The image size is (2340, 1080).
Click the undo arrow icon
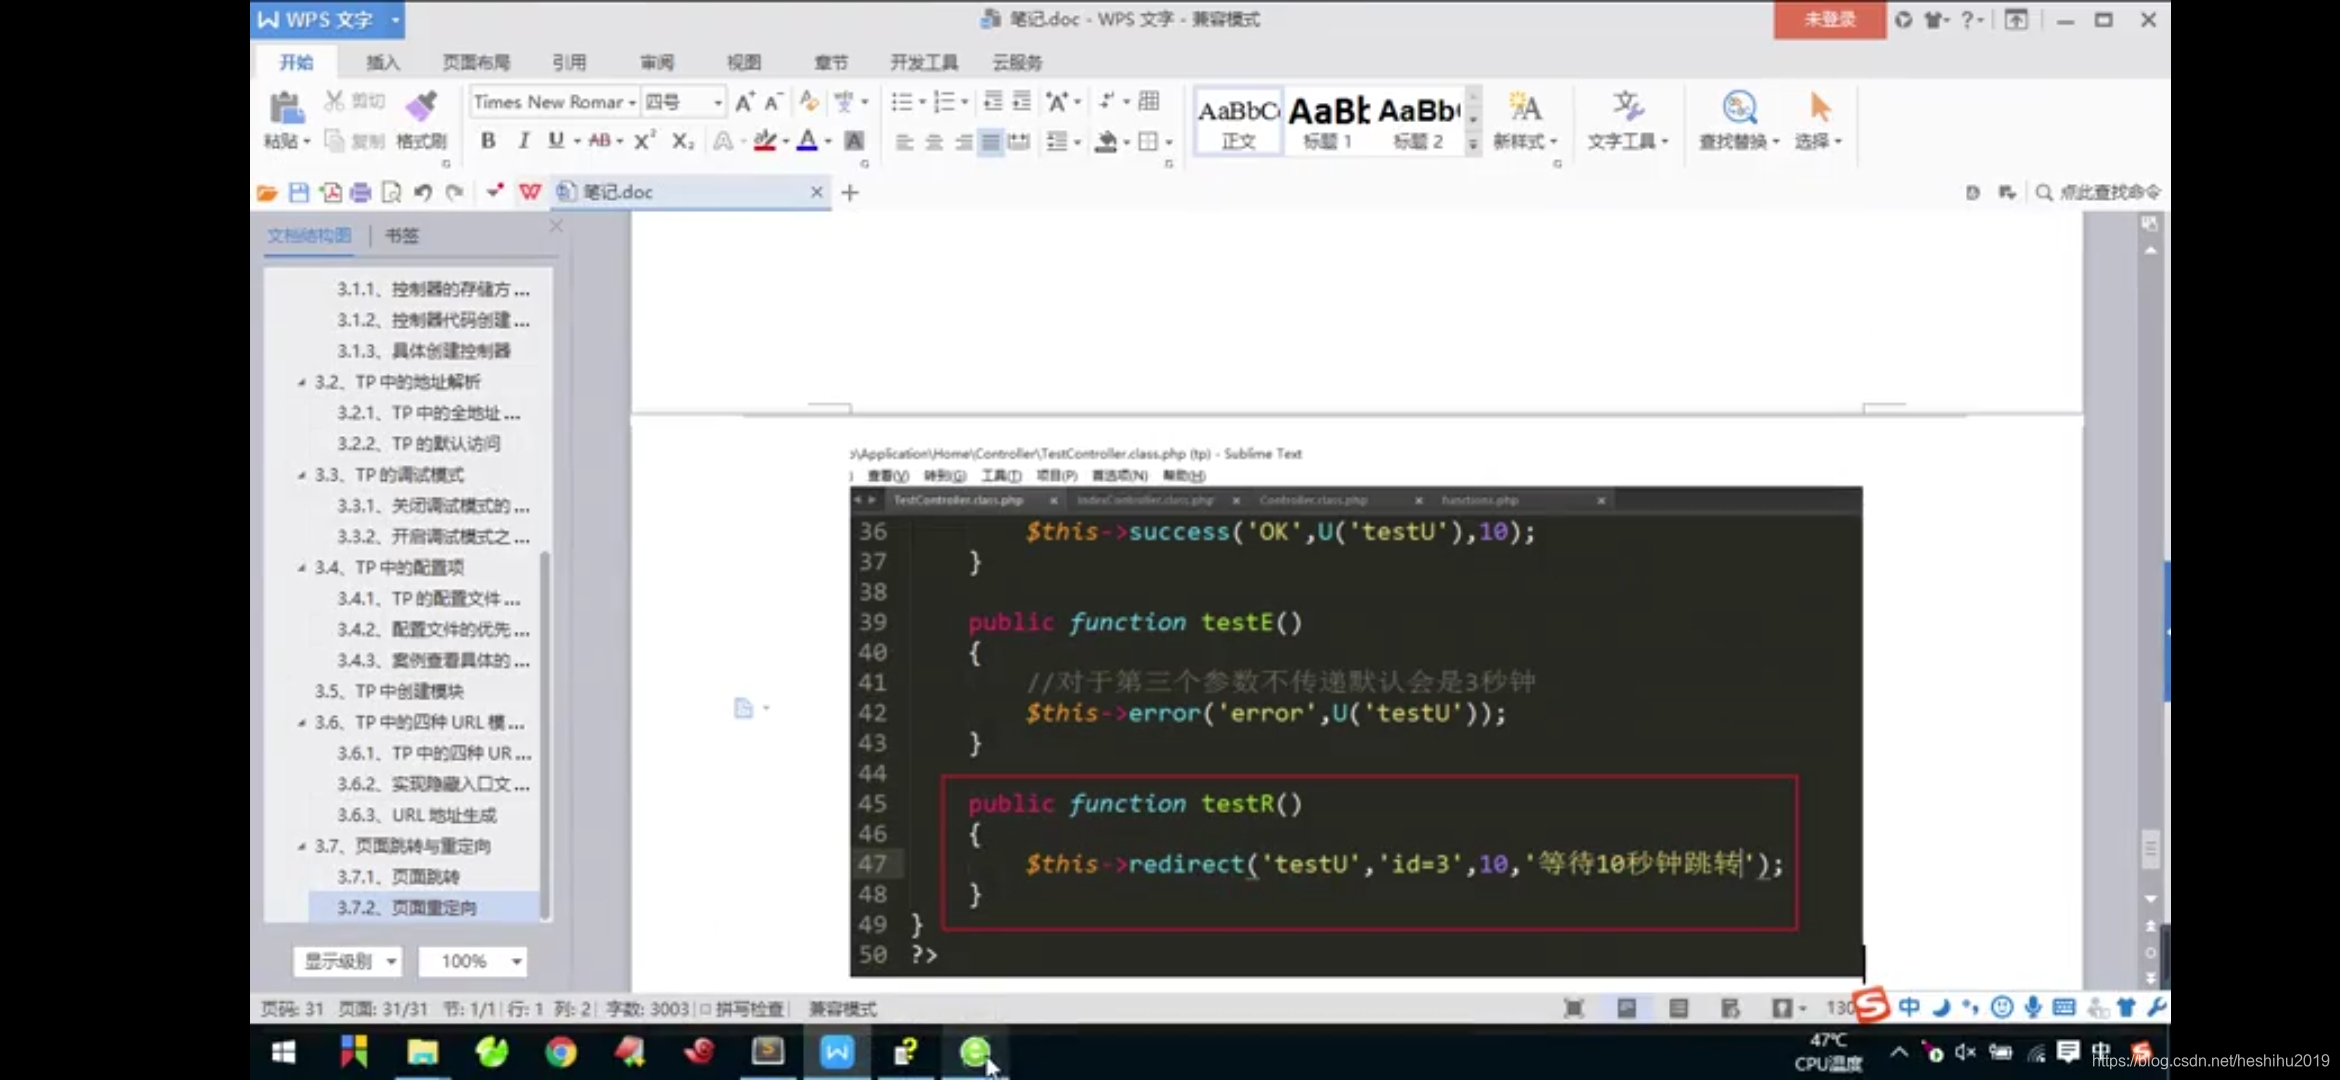[423, 192]
